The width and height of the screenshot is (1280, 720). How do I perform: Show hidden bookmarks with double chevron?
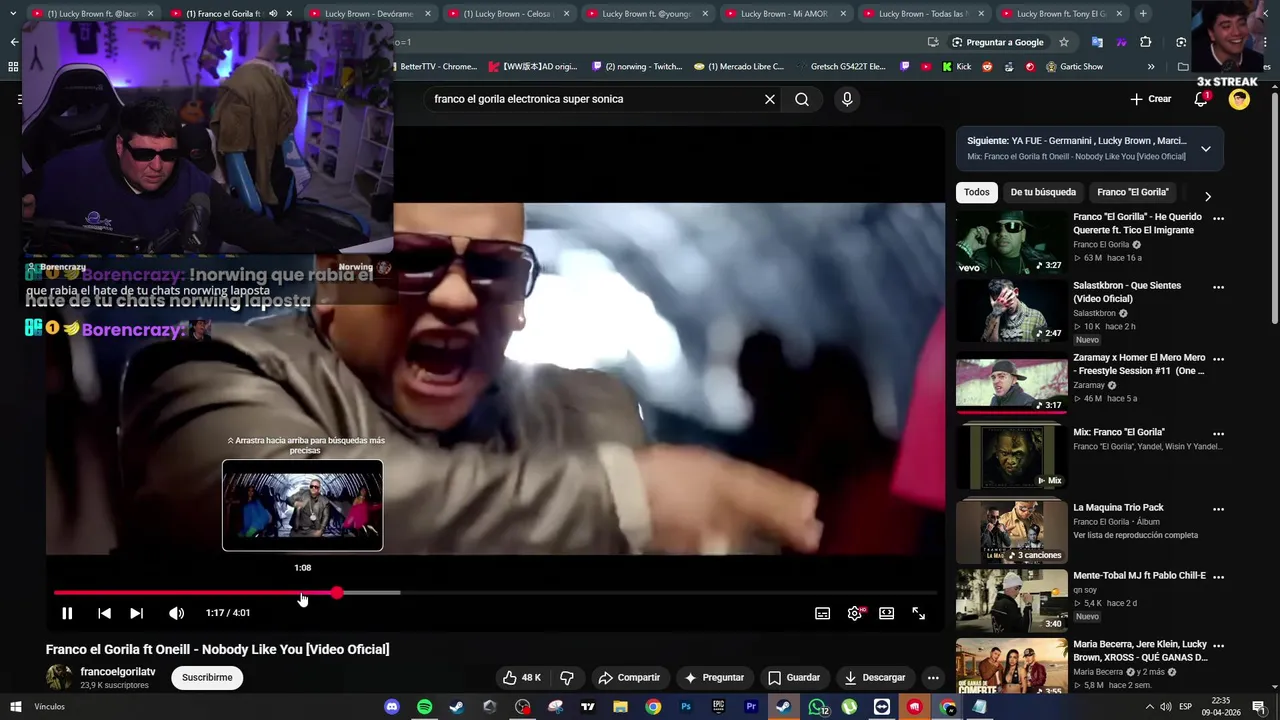(x=1151, y=67)
